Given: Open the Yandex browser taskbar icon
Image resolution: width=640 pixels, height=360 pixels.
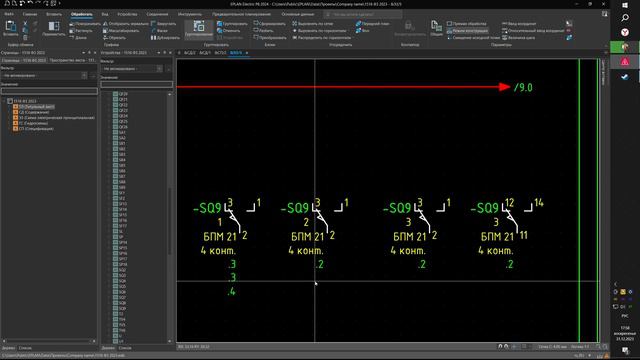Looking at the screenshot, I should tap(625, 32).
